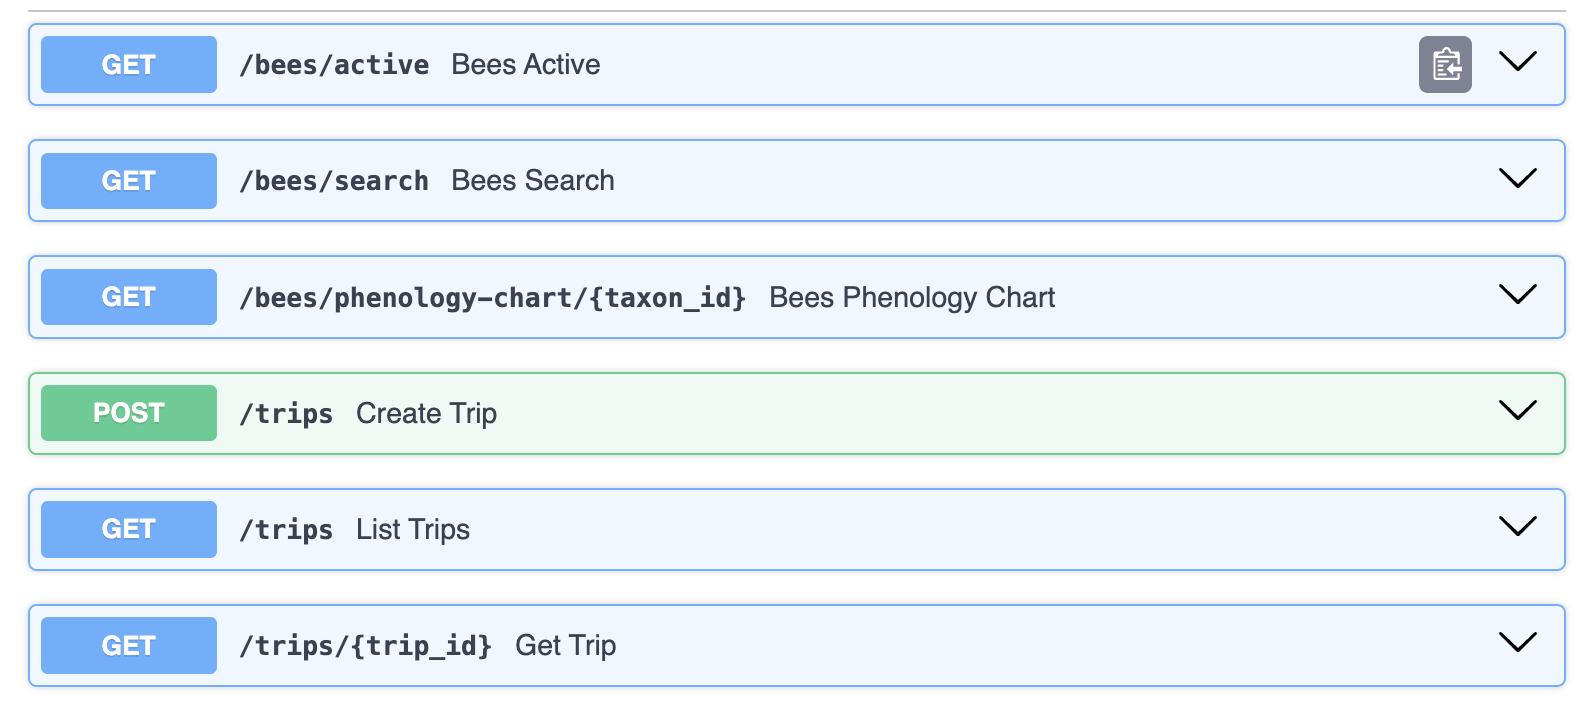Click the 'Create Trip' summary label
Screen dimensions: 1586x716
point(426,413)
